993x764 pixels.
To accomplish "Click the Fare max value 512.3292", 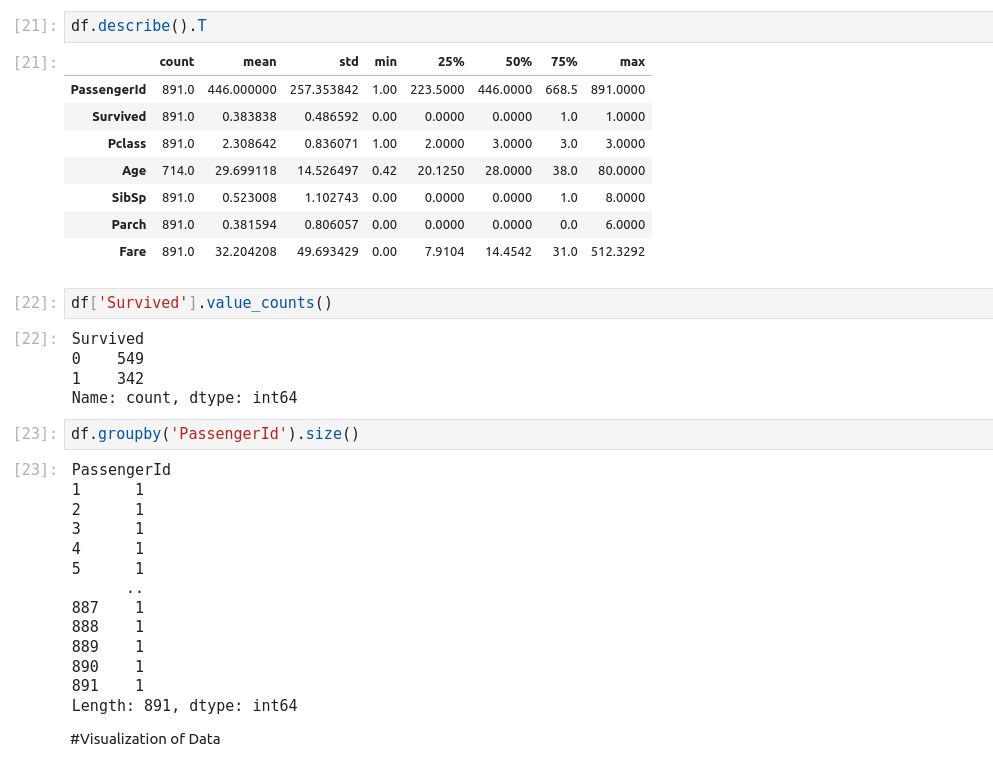I will point(617,252).
